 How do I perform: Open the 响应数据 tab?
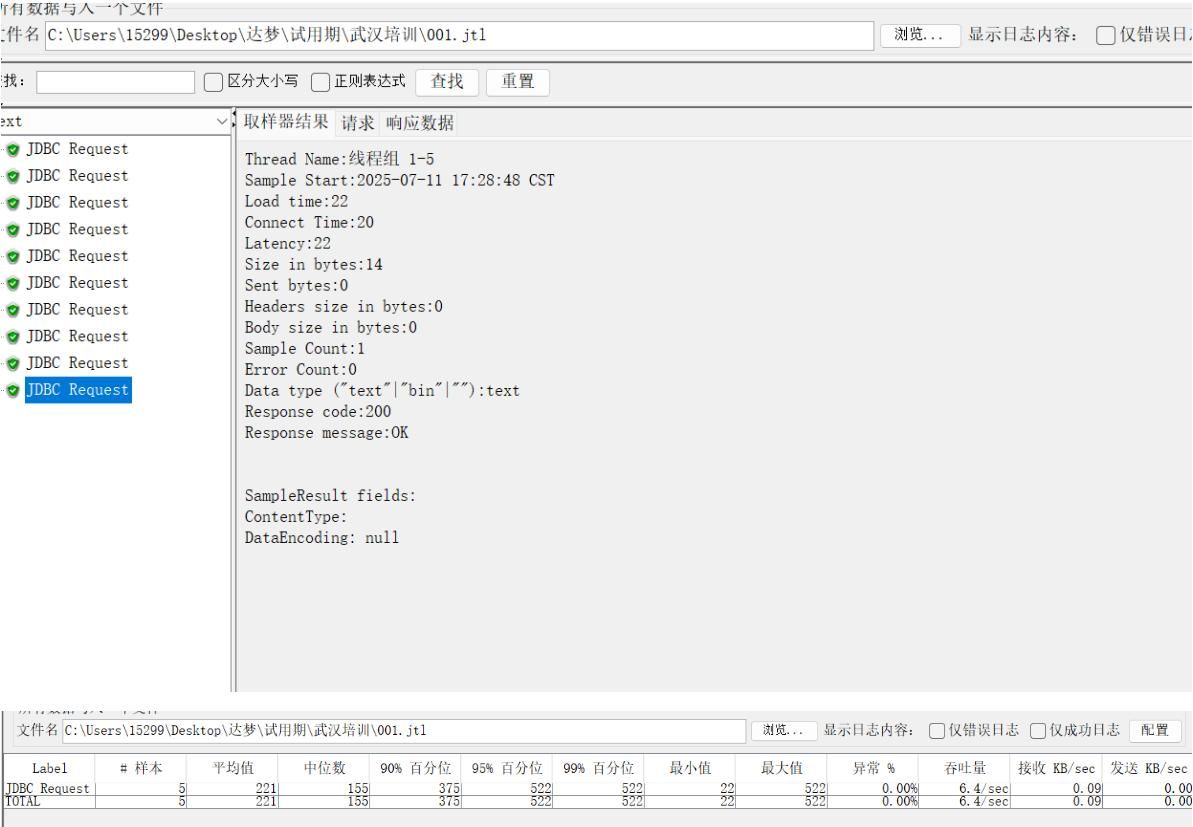click(419, 123)
